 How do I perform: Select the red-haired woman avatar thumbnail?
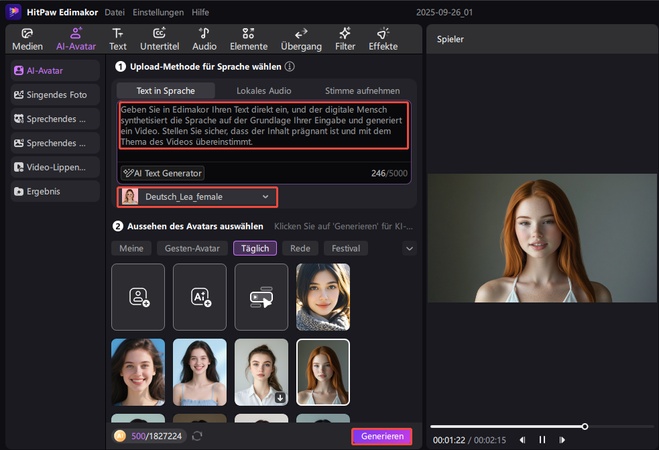323,372
